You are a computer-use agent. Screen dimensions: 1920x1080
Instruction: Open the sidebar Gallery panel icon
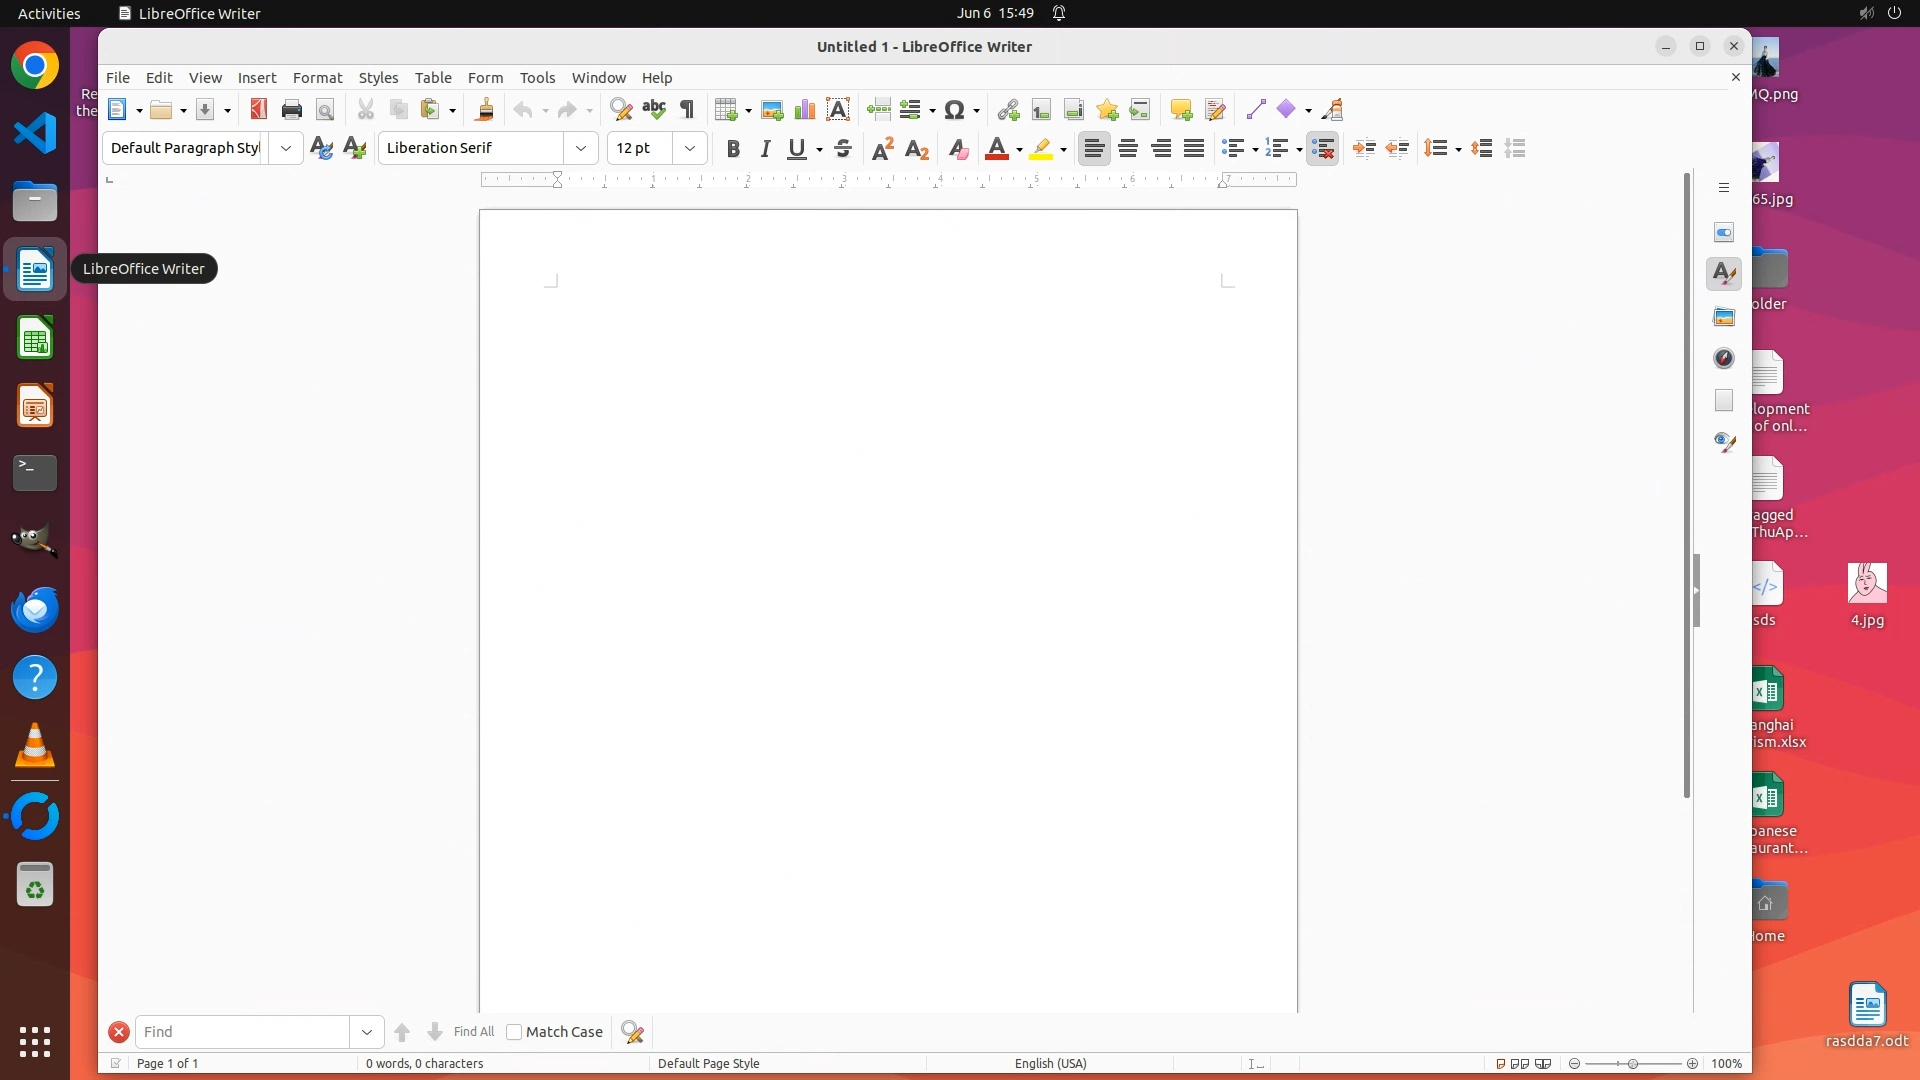point(1724,317)
